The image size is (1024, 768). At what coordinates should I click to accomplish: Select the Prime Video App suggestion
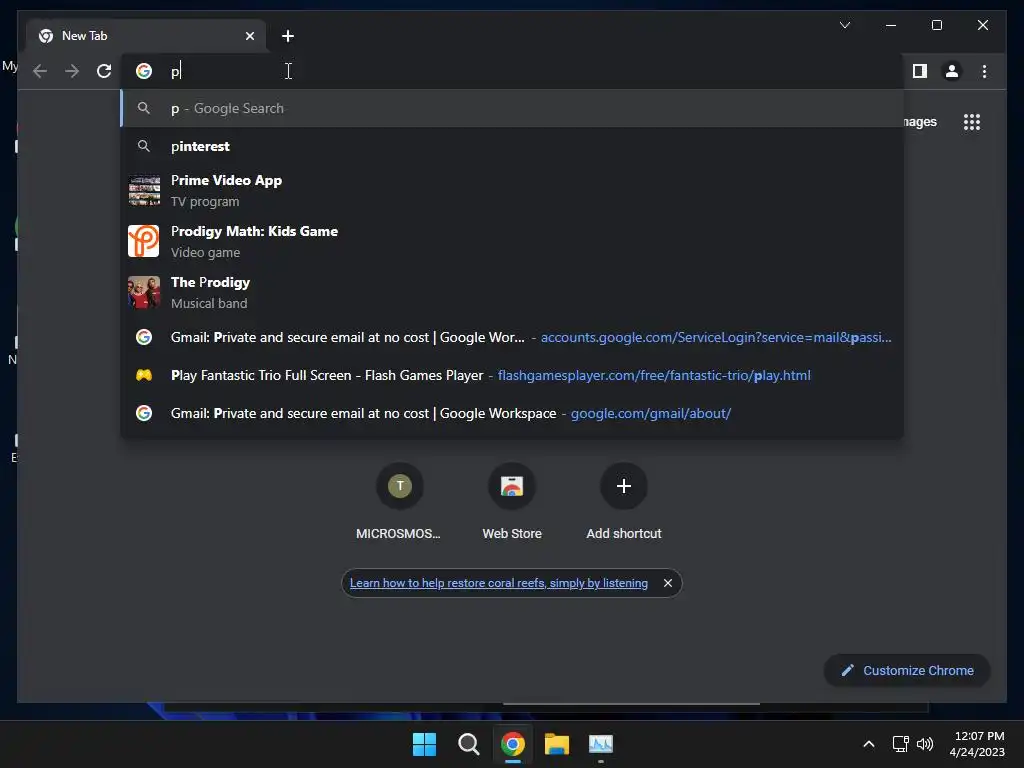pos(512,191)
